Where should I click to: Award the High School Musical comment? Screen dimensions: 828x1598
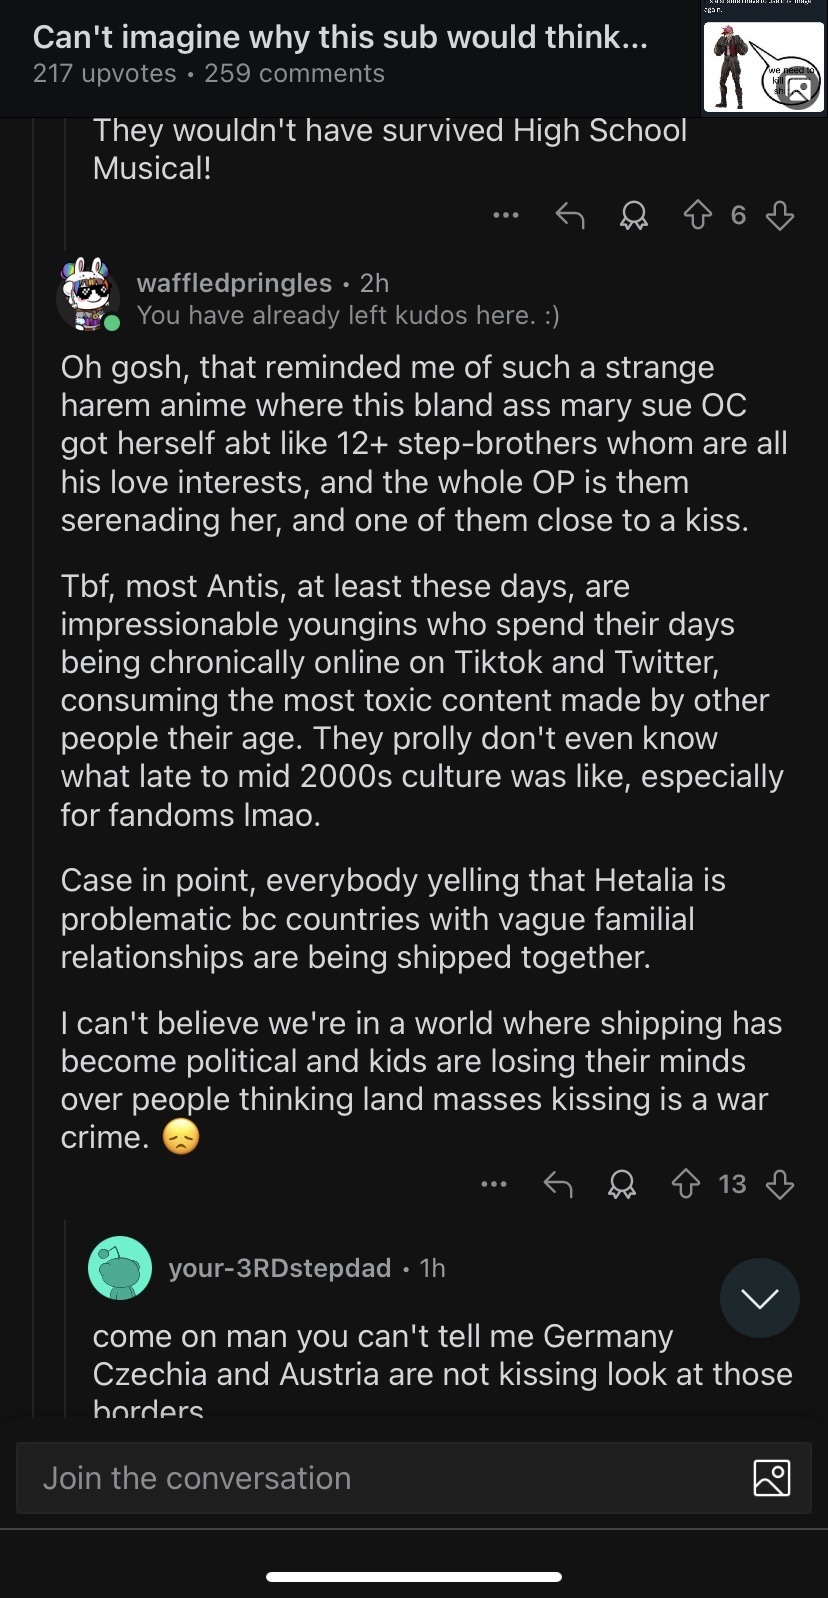coord(634,215)
